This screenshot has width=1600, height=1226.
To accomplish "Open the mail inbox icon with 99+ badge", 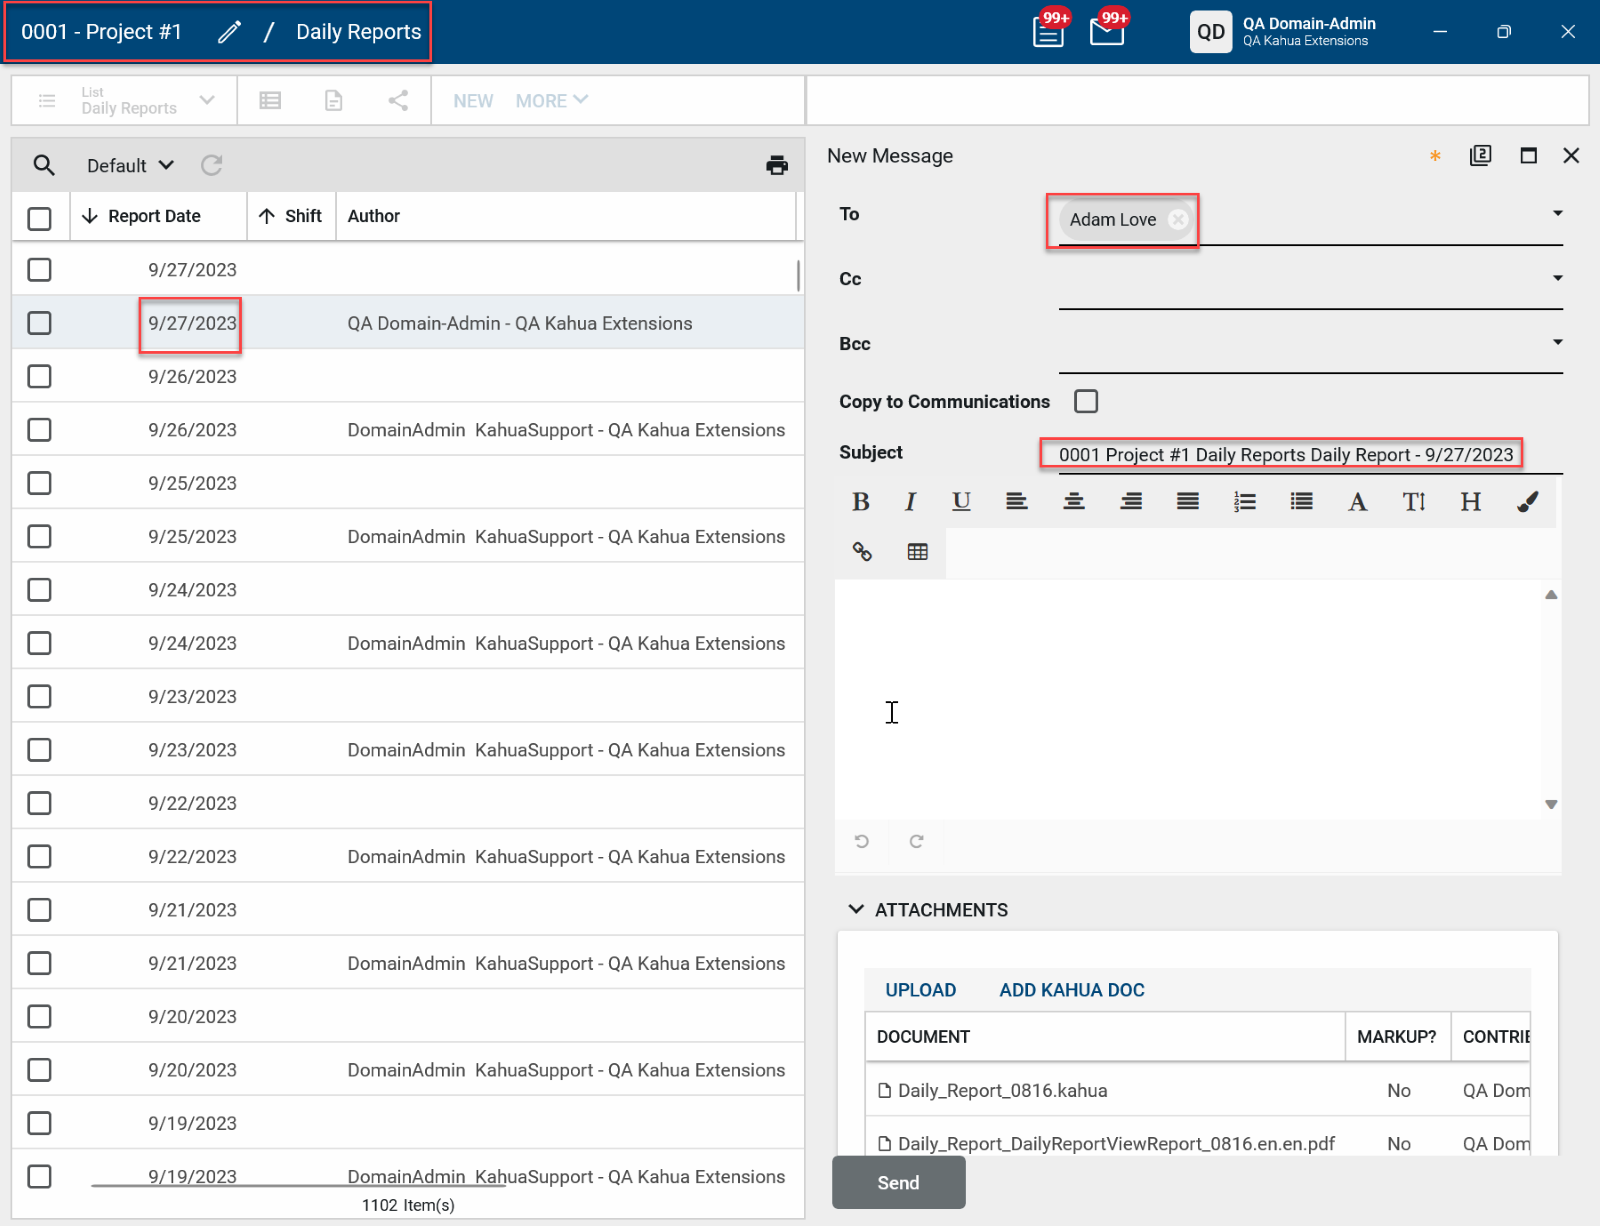I will pos(1106,32).
